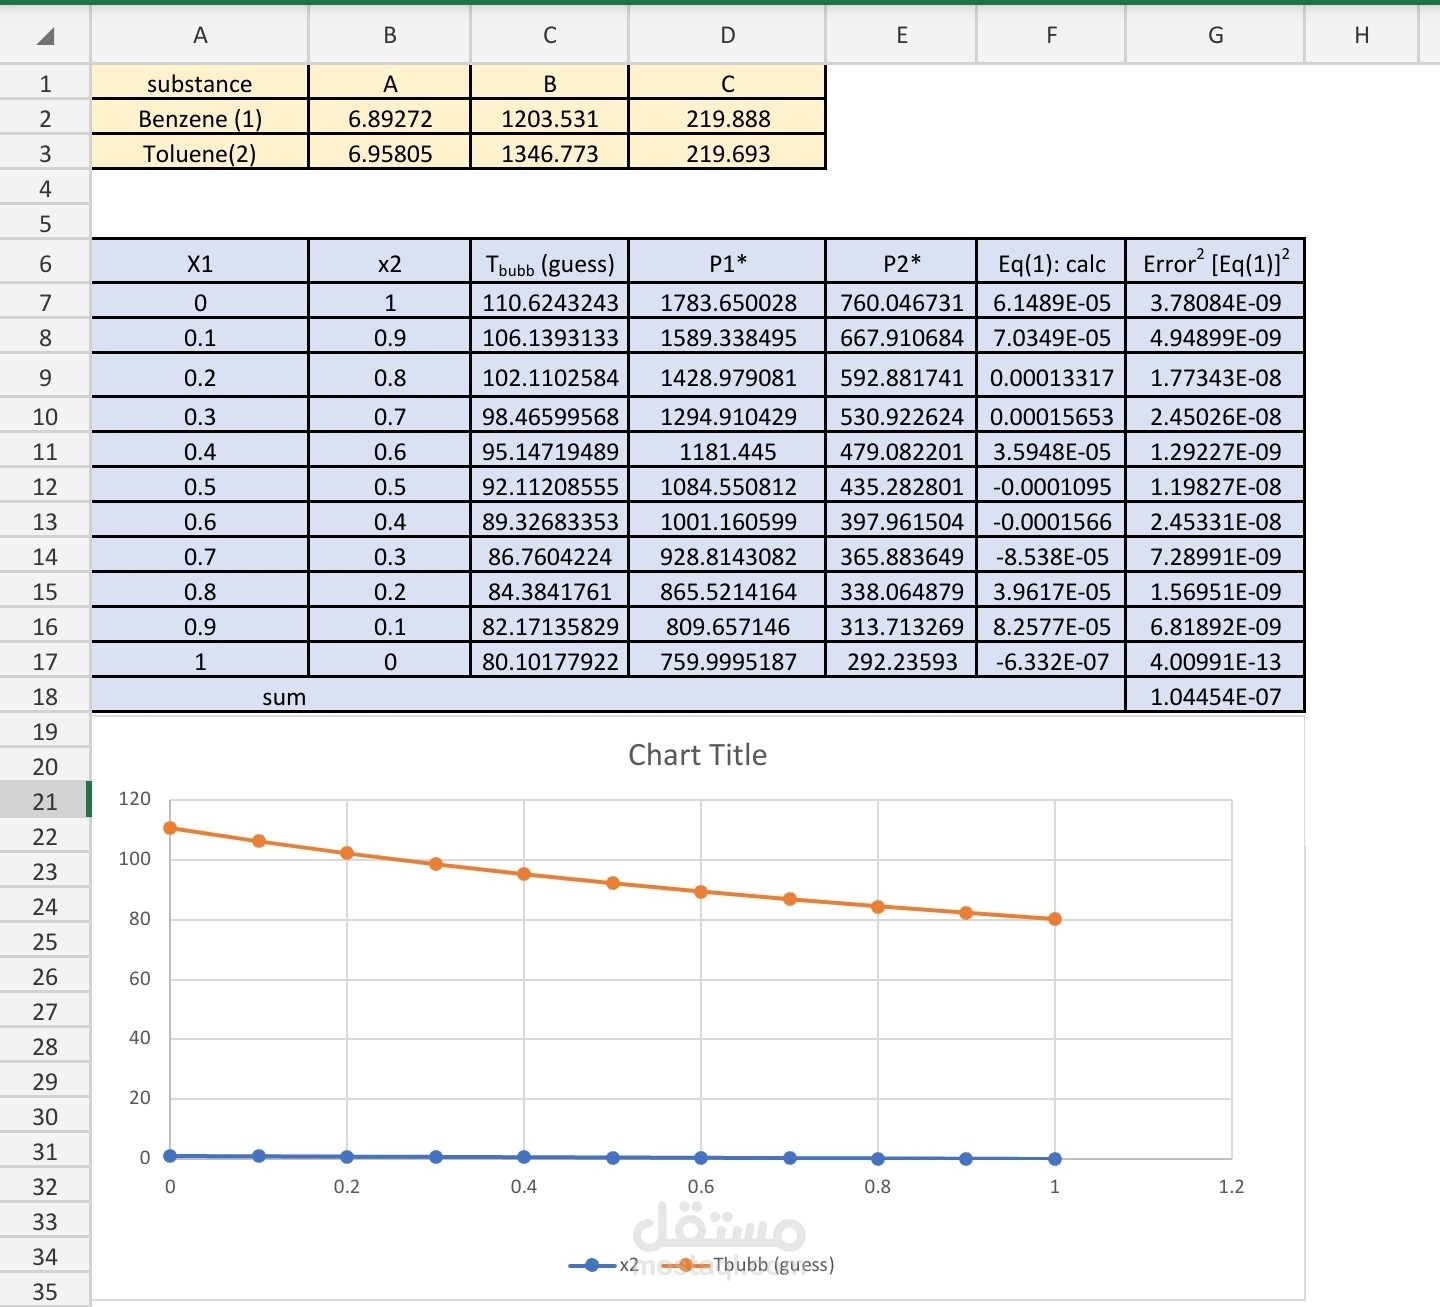Select cell with value 2.45331E-08
1440x1307 pixels.
pyautogui.click(x=1216, y=521)
